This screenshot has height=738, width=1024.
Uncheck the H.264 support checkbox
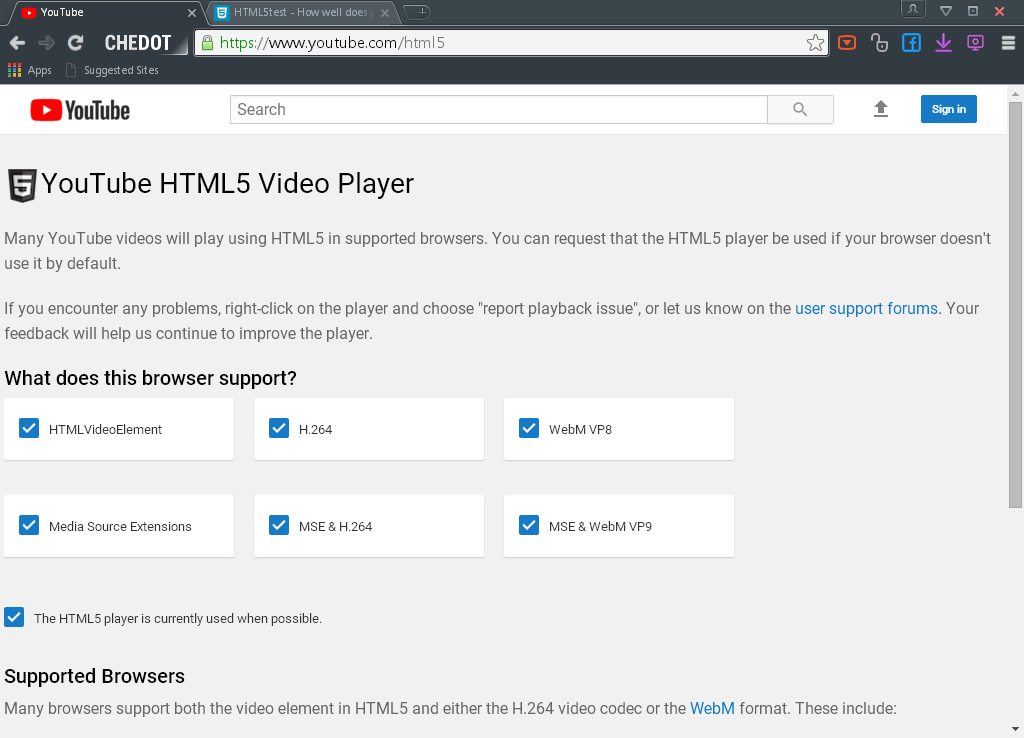point(279,427)
